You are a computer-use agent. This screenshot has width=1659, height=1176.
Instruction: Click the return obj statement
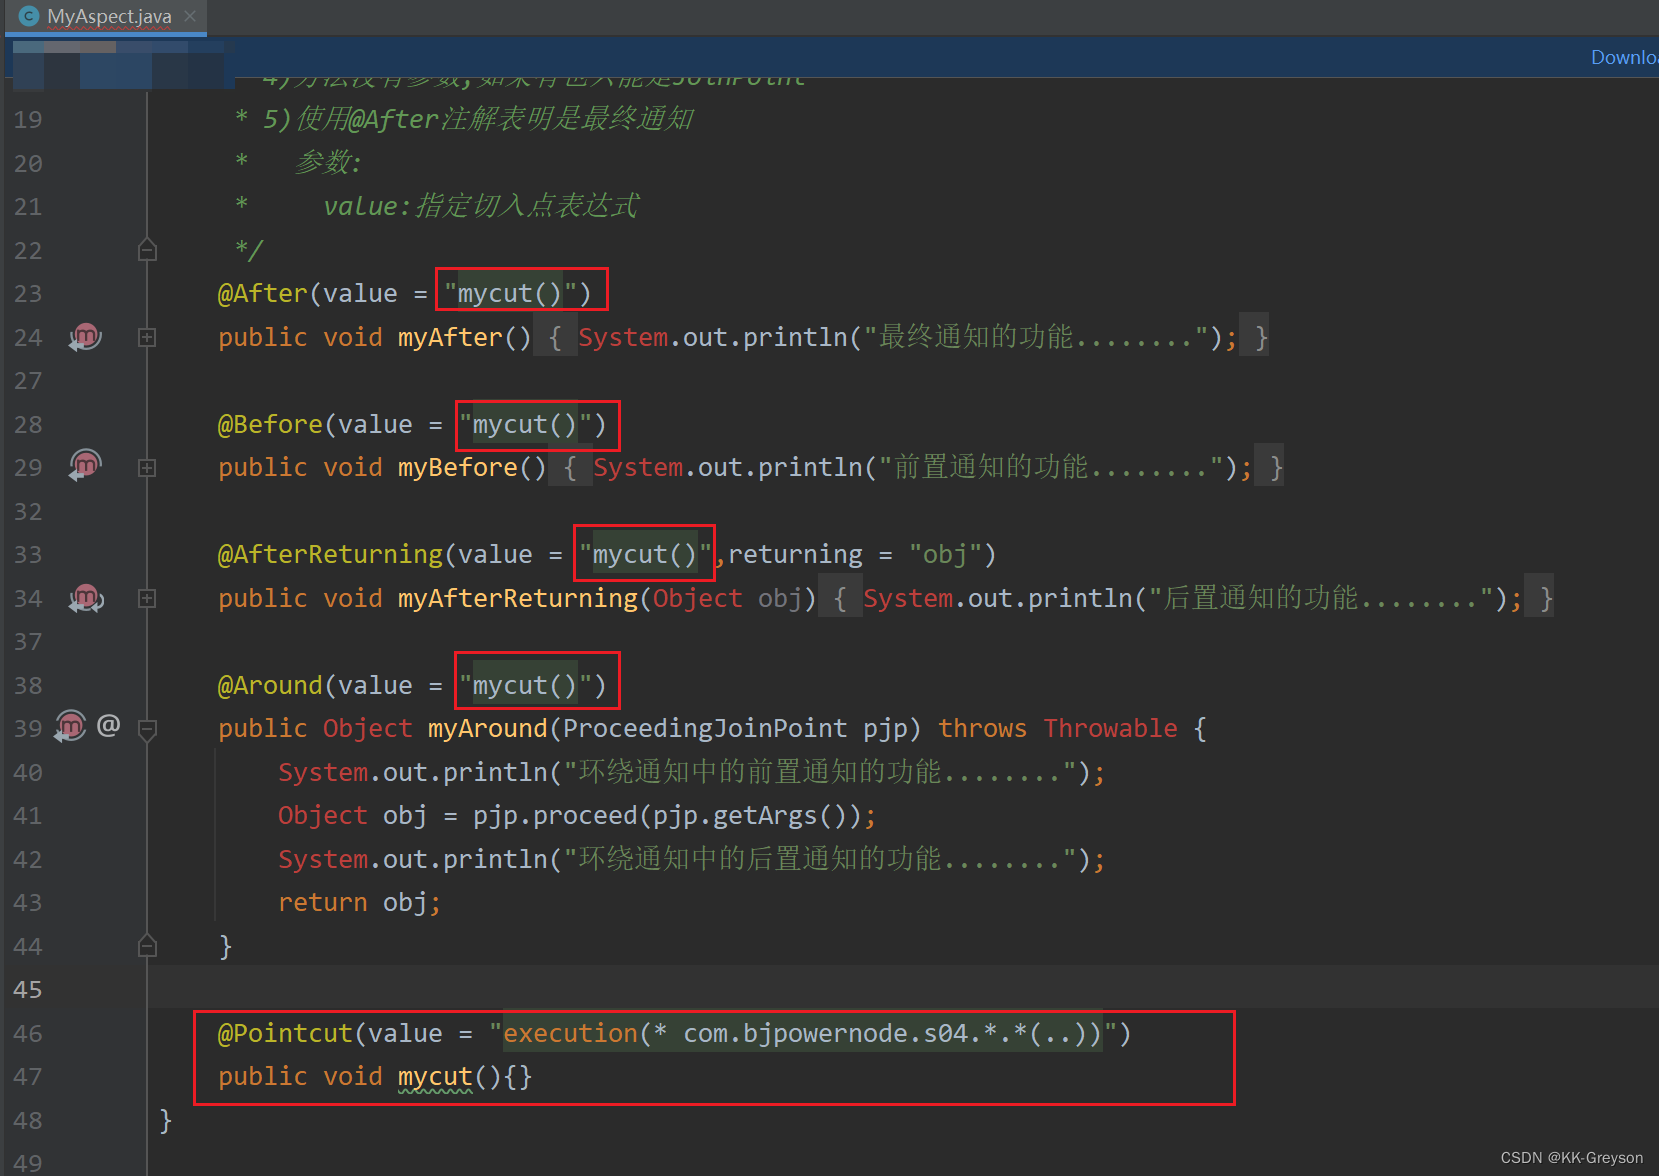pyautogui.click(x=359, y=903)
